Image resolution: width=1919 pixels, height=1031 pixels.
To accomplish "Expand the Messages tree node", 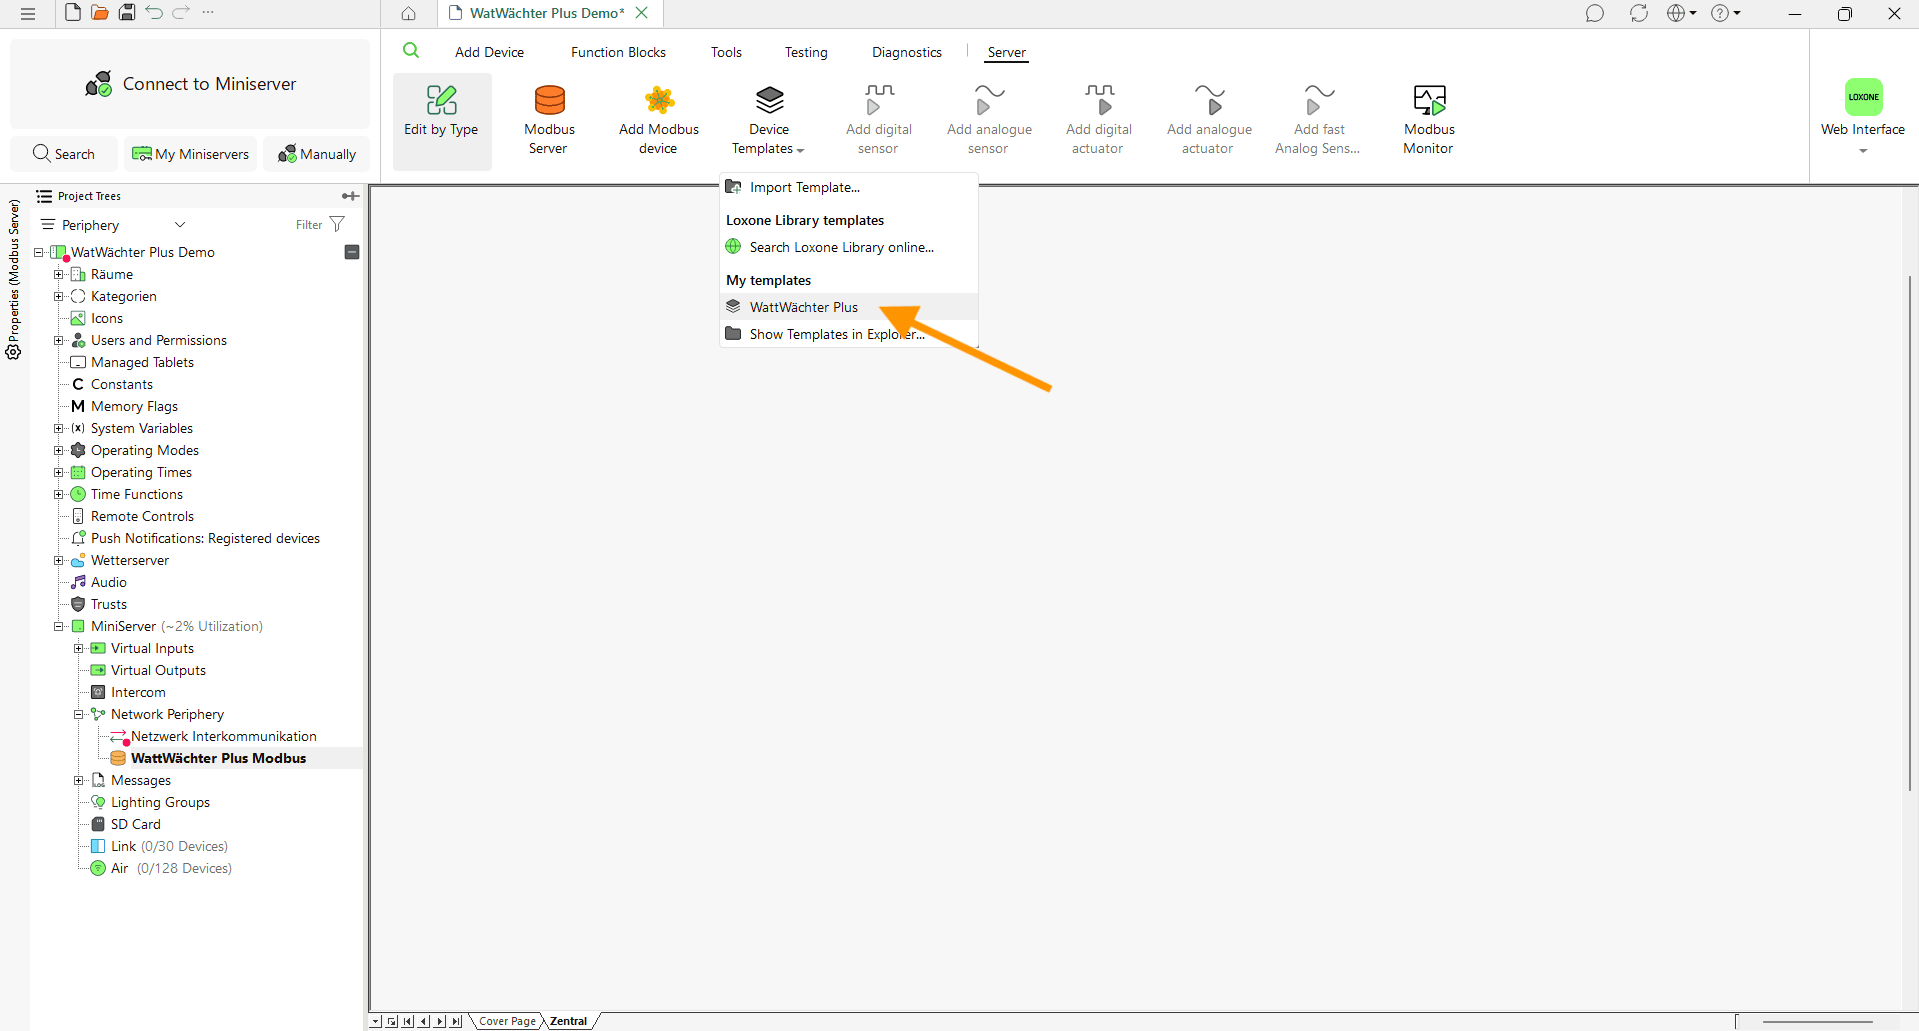I will [x=79, y=780].
